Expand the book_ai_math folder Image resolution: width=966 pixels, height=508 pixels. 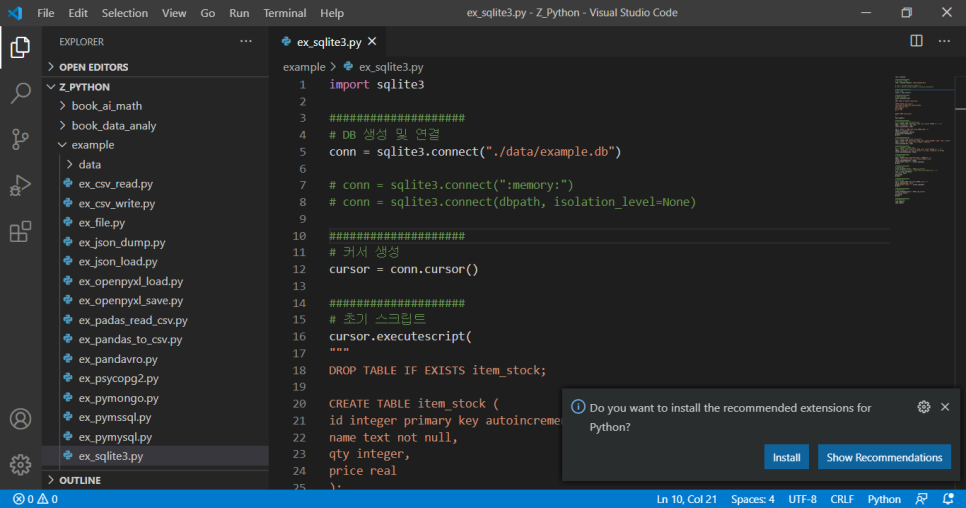[155, 106]
